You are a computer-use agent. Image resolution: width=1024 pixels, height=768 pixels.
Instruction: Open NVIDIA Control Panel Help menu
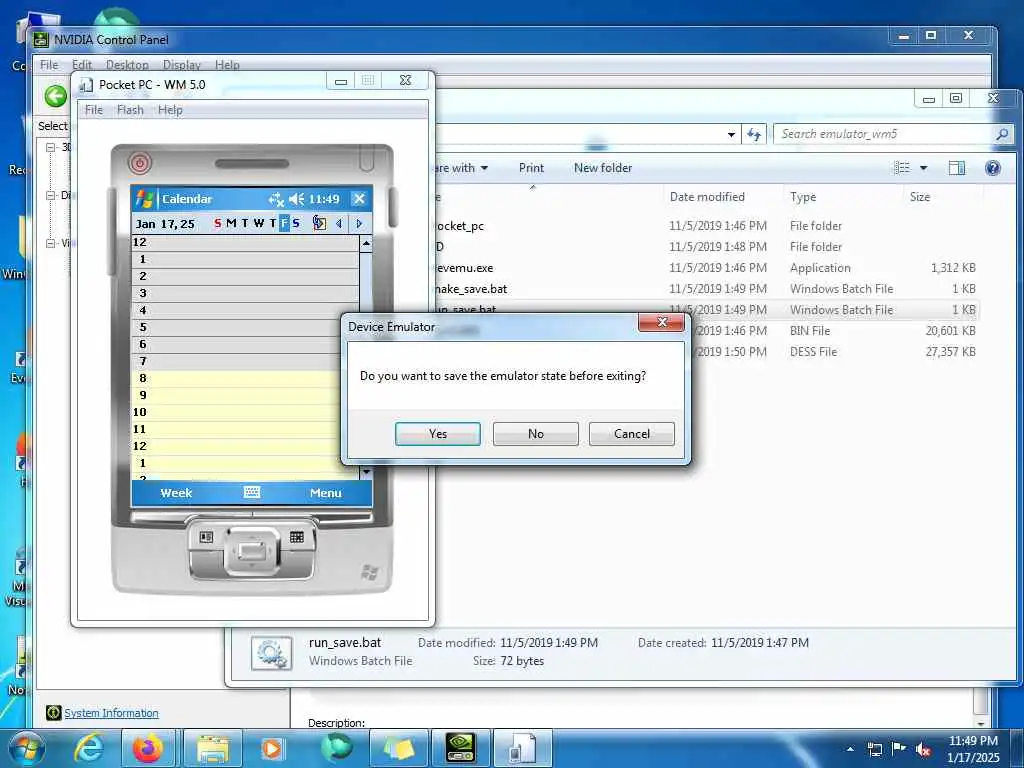tap(227, 65)
